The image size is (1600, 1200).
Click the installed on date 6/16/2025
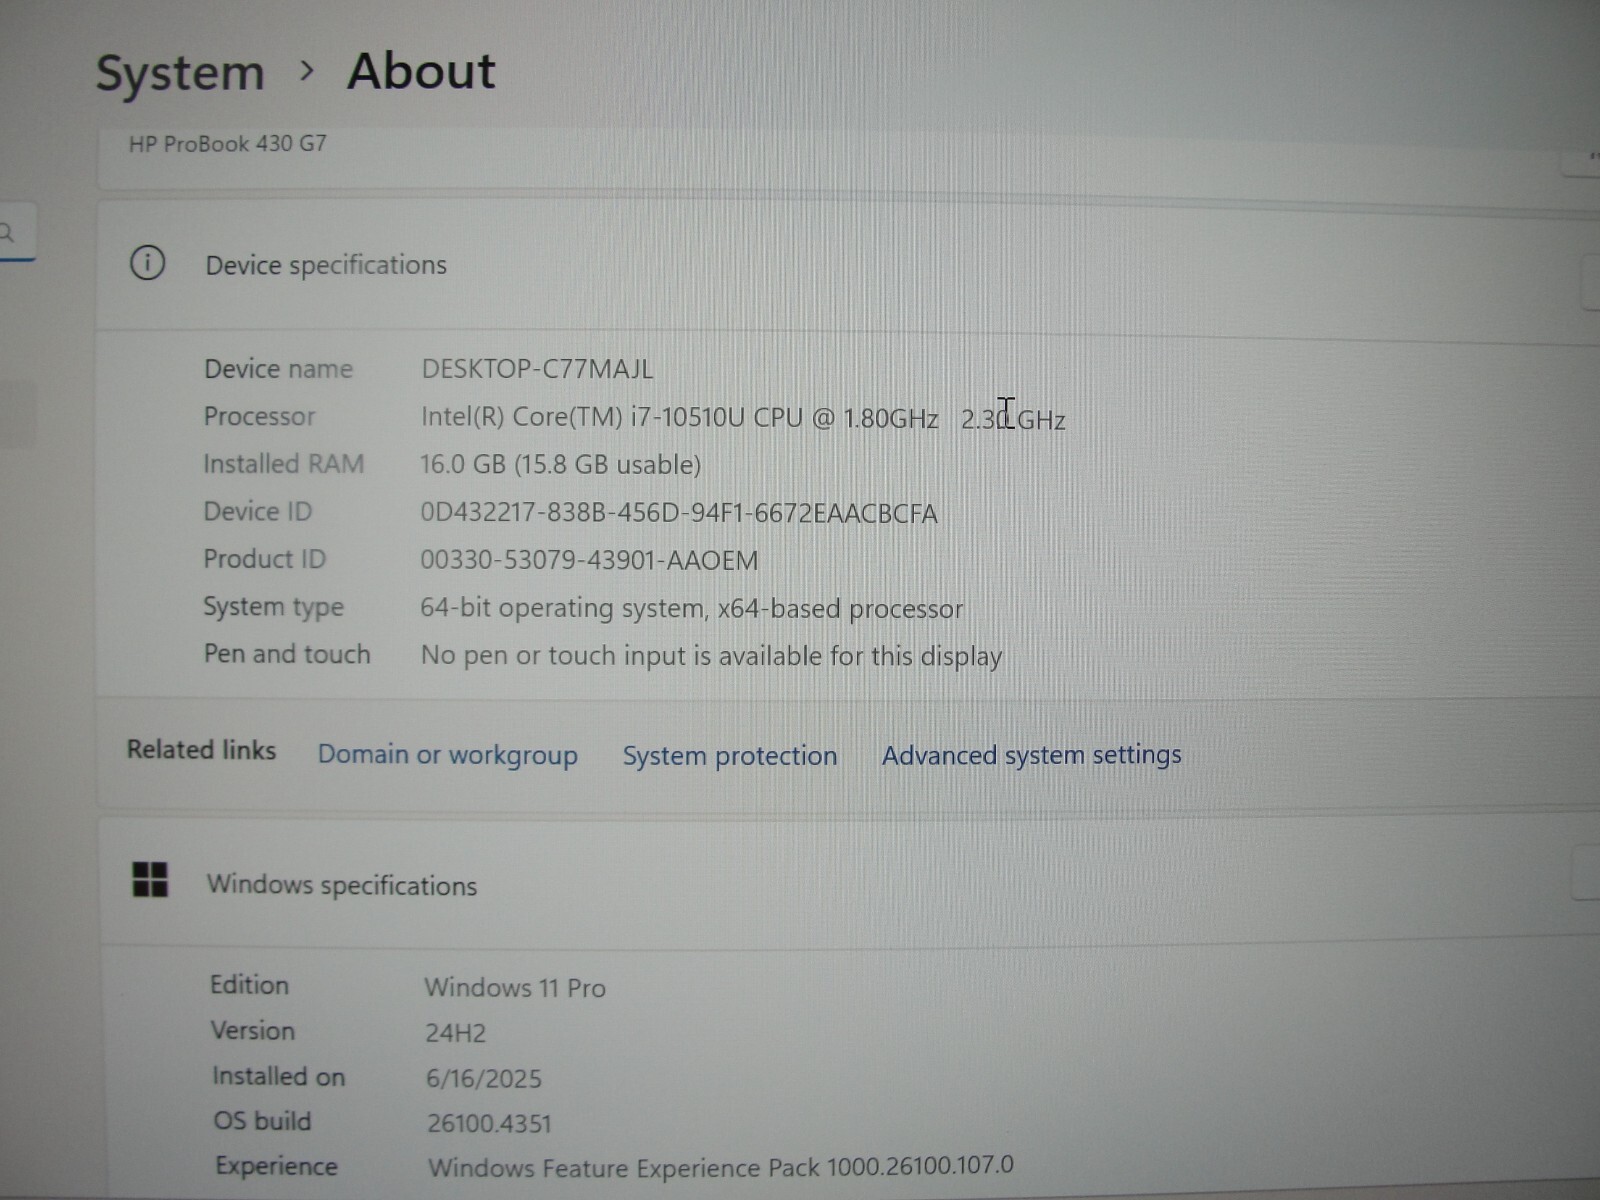coord(484,1078)
